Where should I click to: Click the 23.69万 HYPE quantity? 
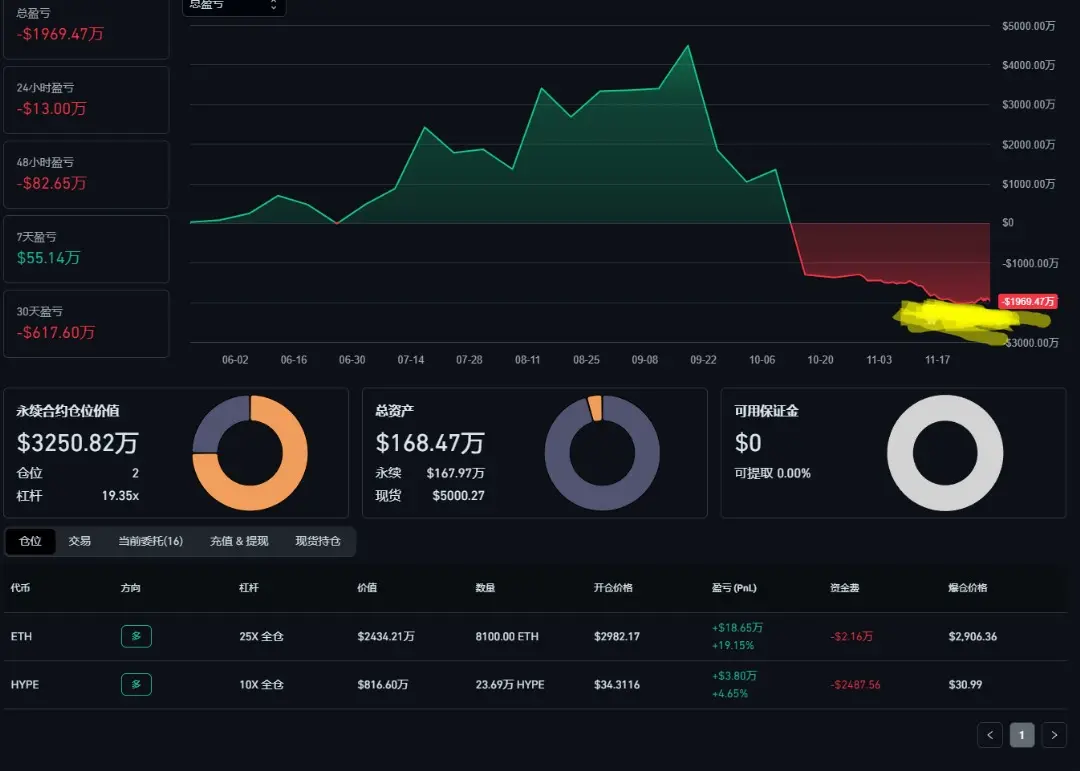[510, 684]
